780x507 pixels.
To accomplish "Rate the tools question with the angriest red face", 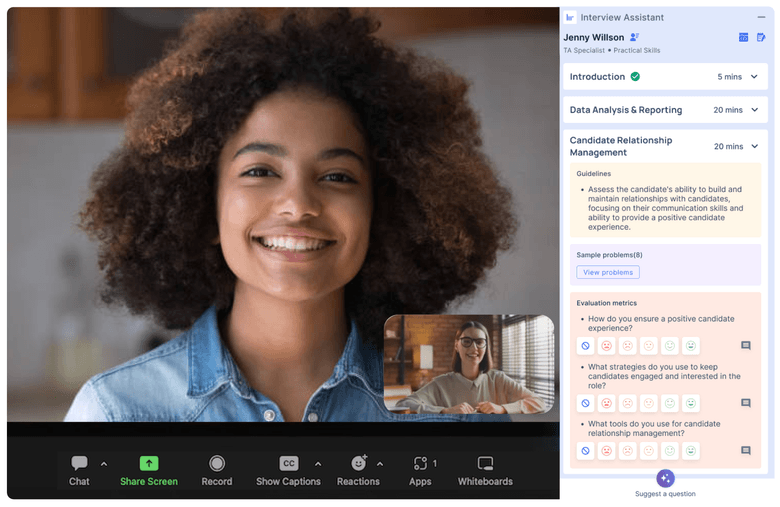I will [x=606, y=451].
